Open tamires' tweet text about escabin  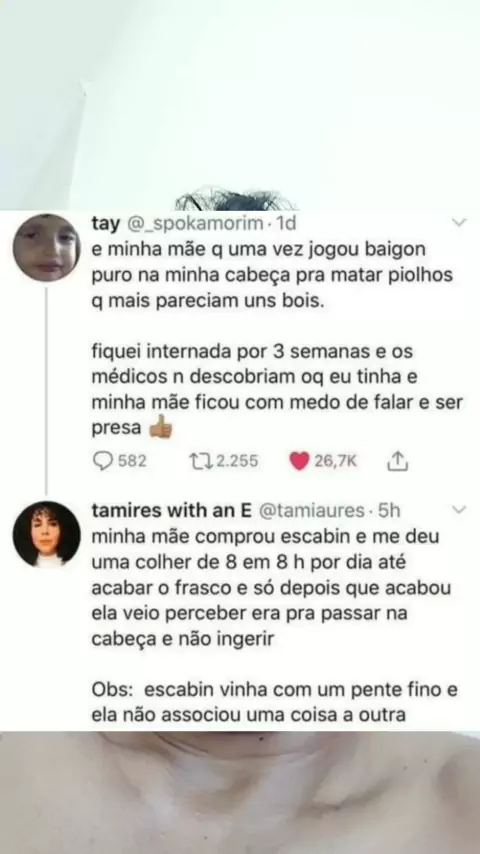point(275,625)
